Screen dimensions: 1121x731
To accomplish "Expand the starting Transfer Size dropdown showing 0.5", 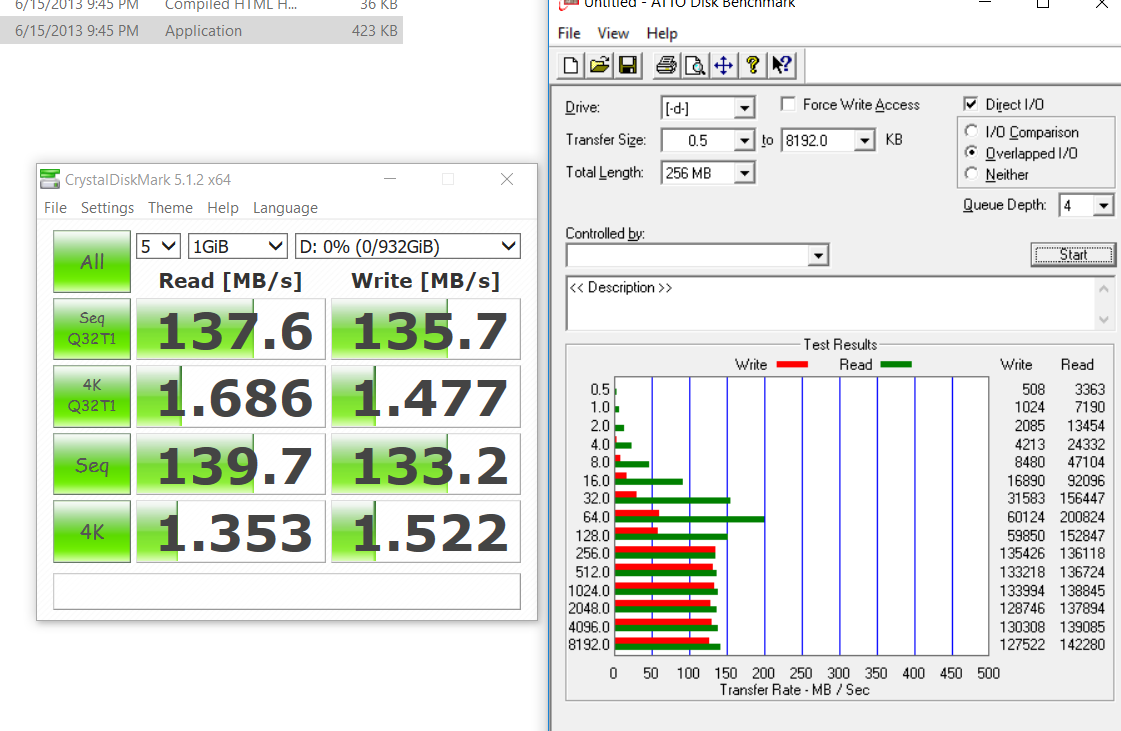I will point(744,140).
